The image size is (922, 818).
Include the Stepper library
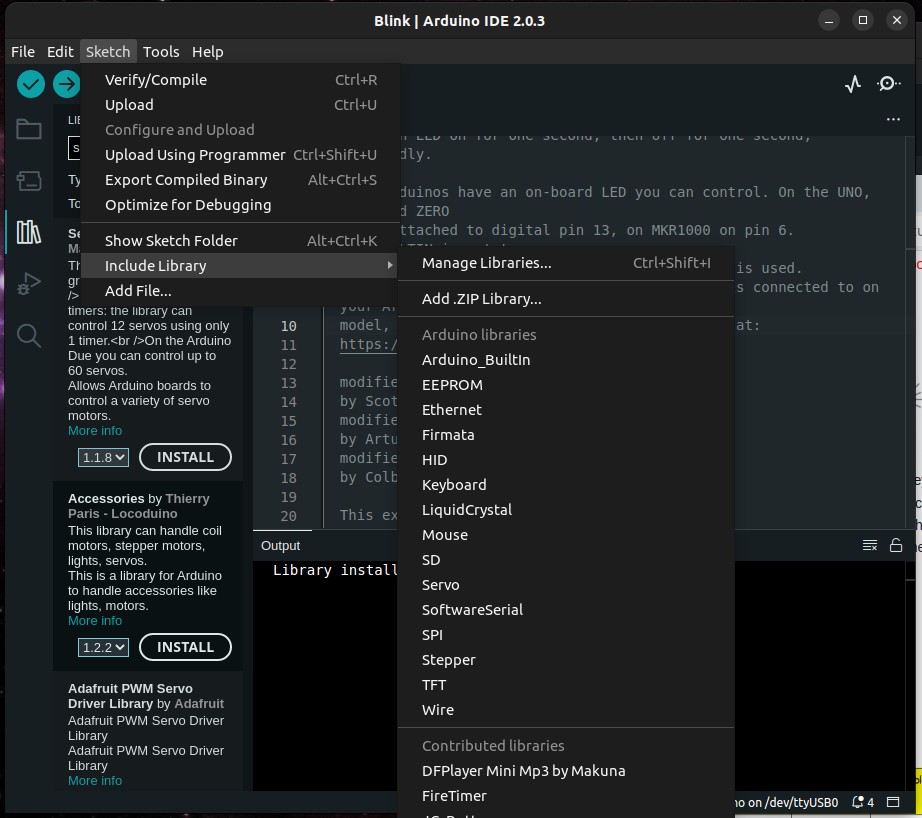tap(566, 660)
